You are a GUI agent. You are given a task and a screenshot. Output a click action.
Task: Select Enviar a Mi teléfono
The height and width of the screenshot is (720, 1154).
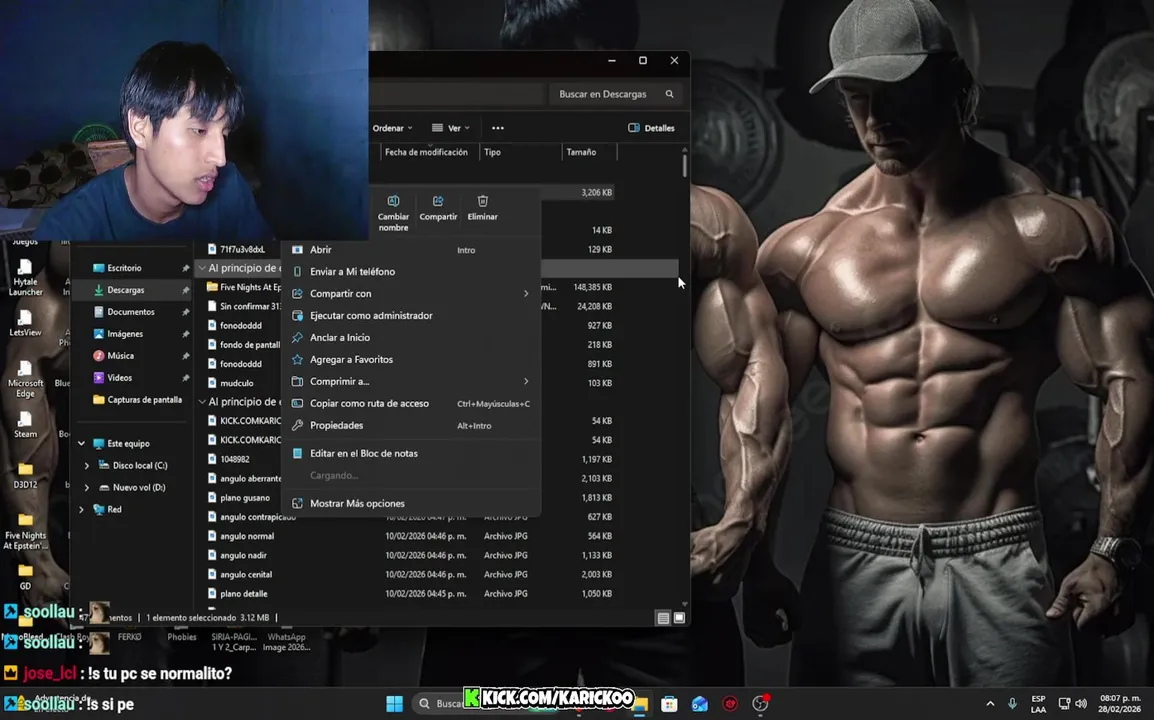coord(412,272)
